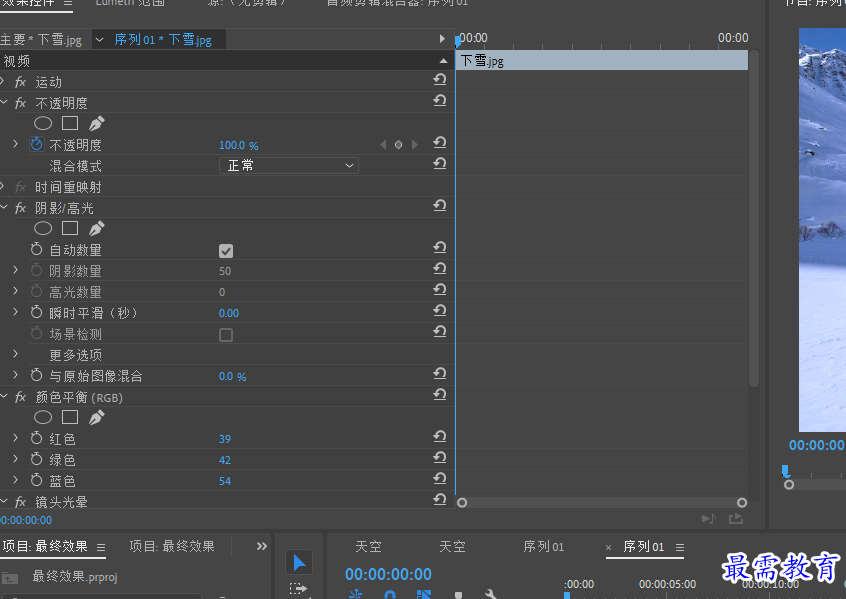Toggle the 场景检测 checkbox
The height and width of the screenshot is (599, 846).
coord(226,335)
